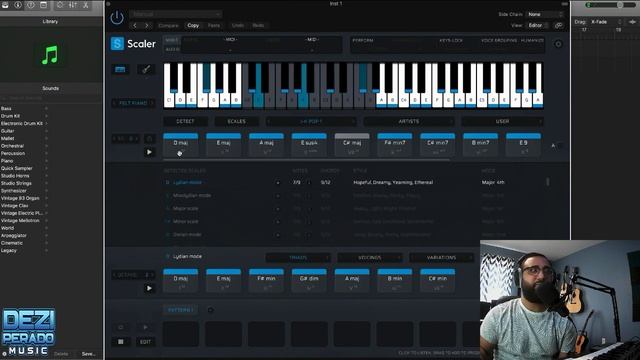Click the F# min7 chord pad
Screen dimensions: 640x360
pos(395,145)
